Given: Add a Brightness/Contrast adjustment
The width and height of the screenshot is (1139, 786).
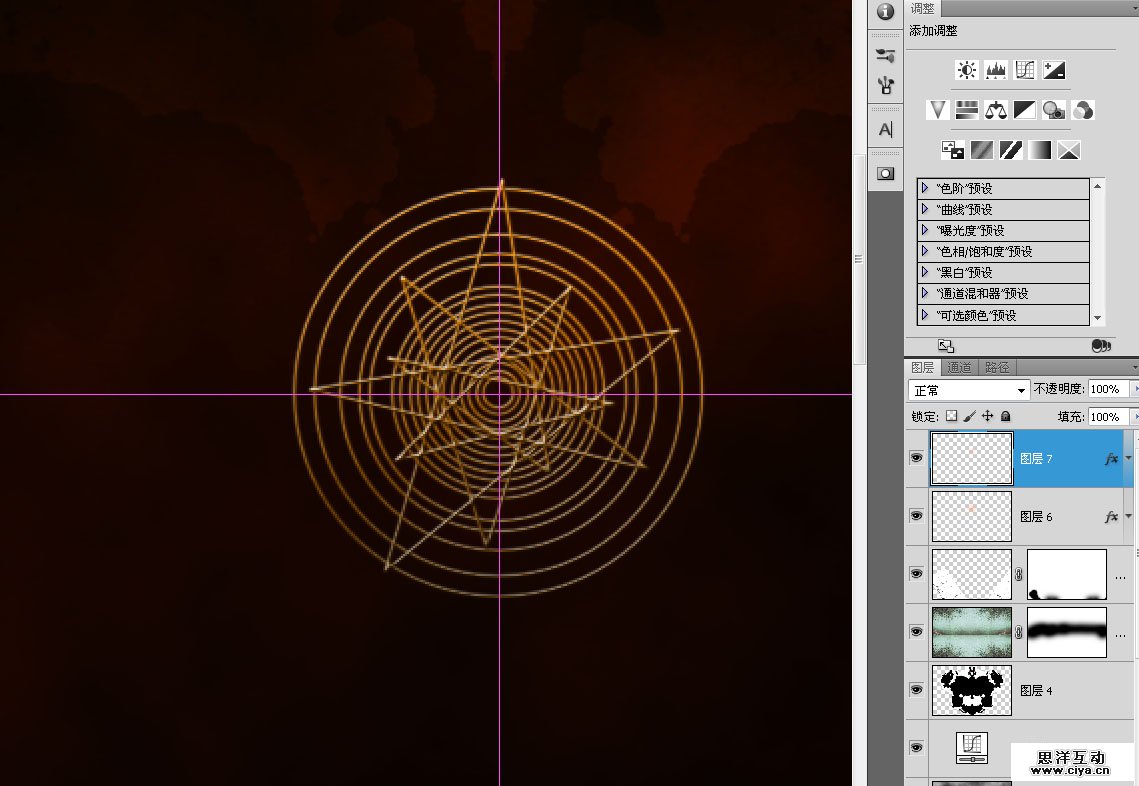Looking at the screenshot, I should (x=966, y=70).
